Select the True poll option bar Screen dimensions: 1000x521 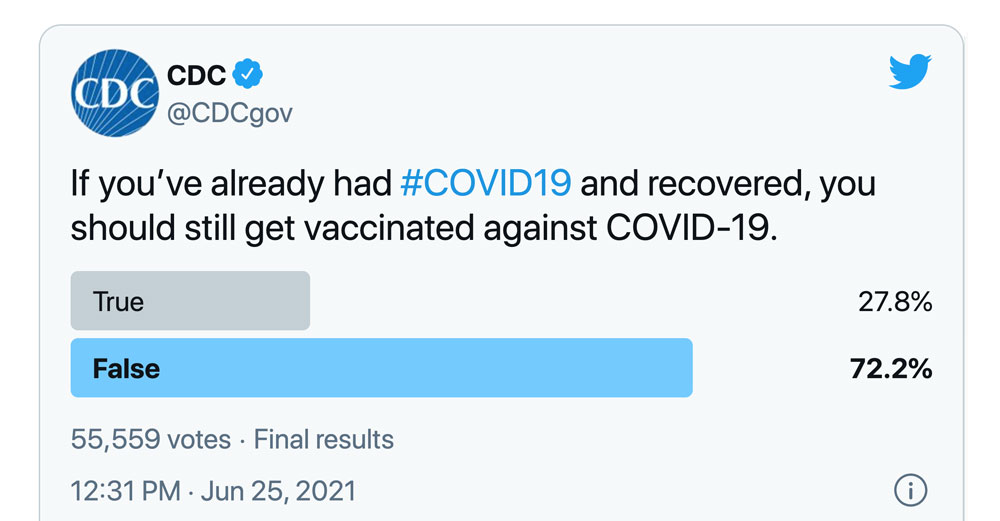coord(190,300)
